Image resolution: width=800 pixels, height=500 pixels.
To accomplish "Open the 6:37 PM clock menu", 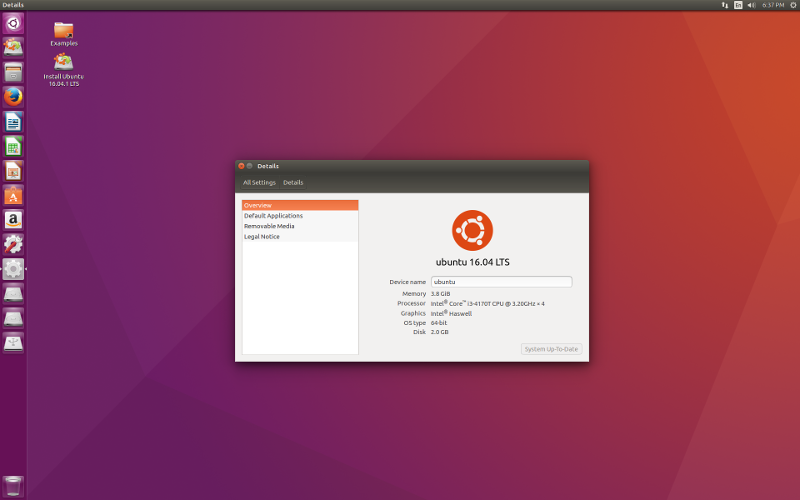I will click(x=773, y=5).
